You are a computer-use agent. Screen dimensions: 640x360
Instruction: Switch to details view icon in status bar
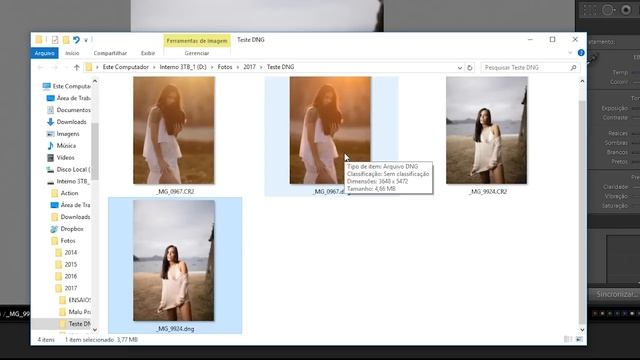click(x=568, y=339)
